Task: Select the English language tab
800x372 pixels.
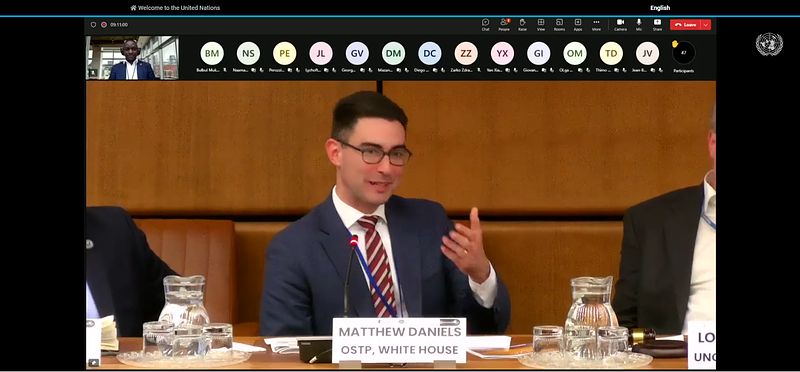Action: [x=660, y=8]
